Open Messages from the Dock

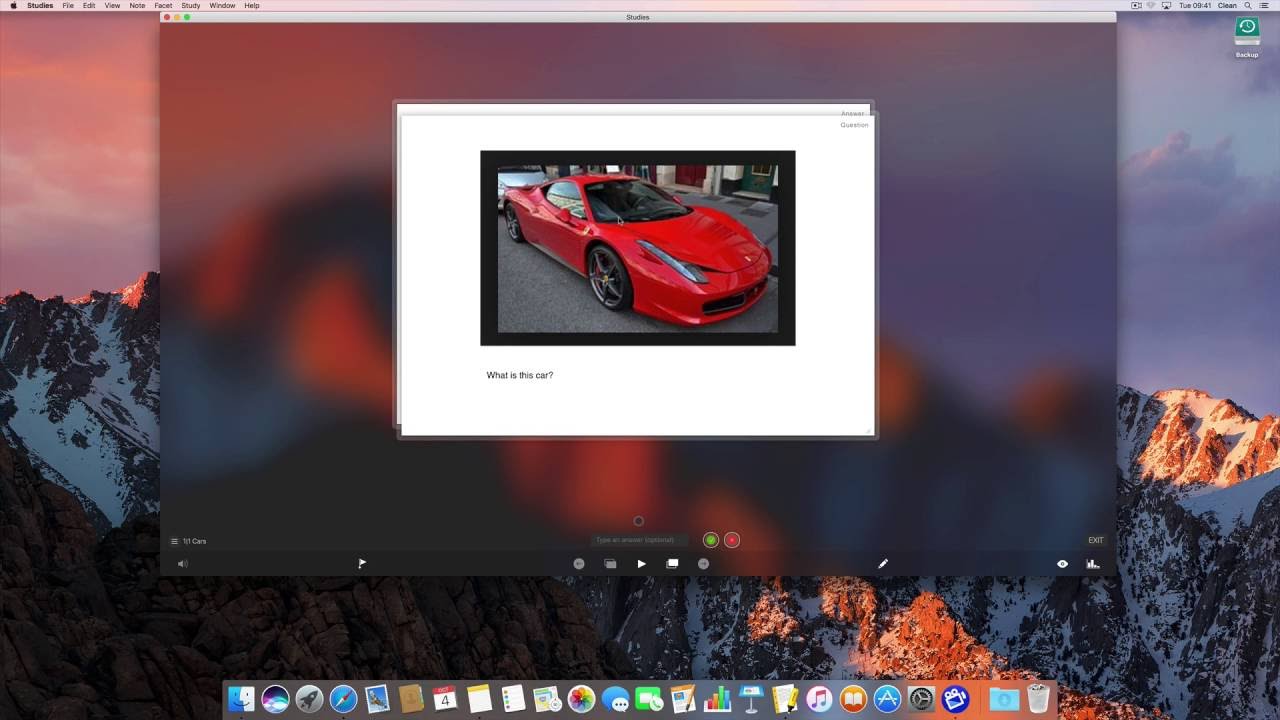pyautogui.click(x=615, y=699)
